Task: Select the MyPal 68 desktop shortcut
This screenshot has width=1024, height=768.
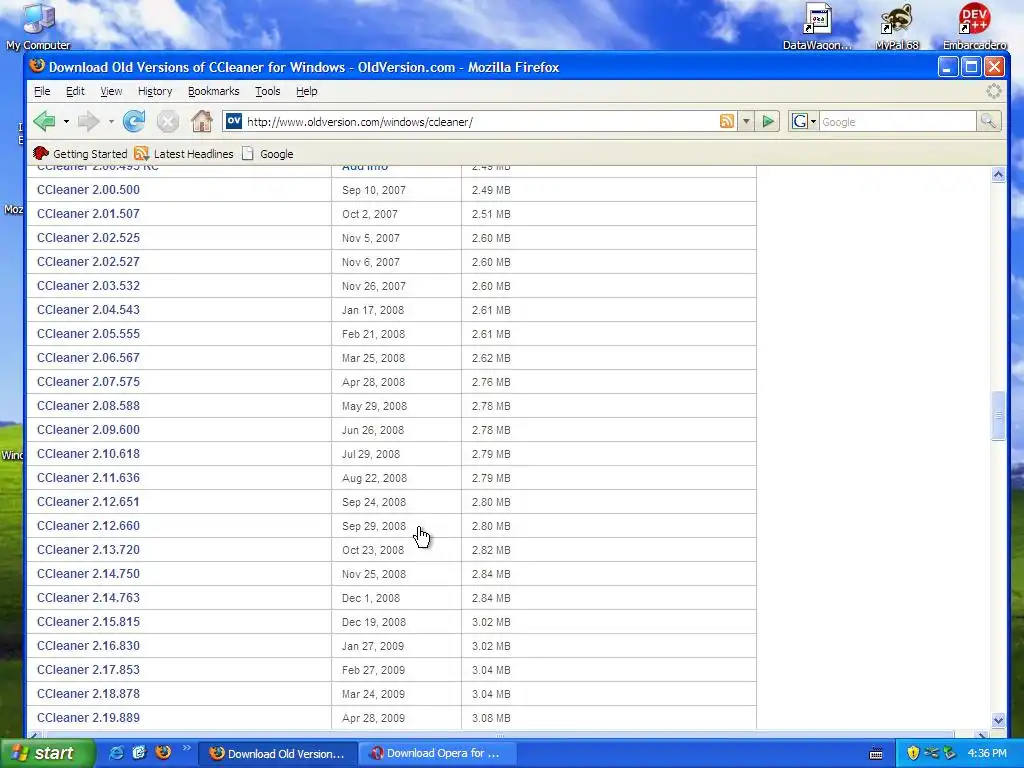Action: click(x=897, y=26)
